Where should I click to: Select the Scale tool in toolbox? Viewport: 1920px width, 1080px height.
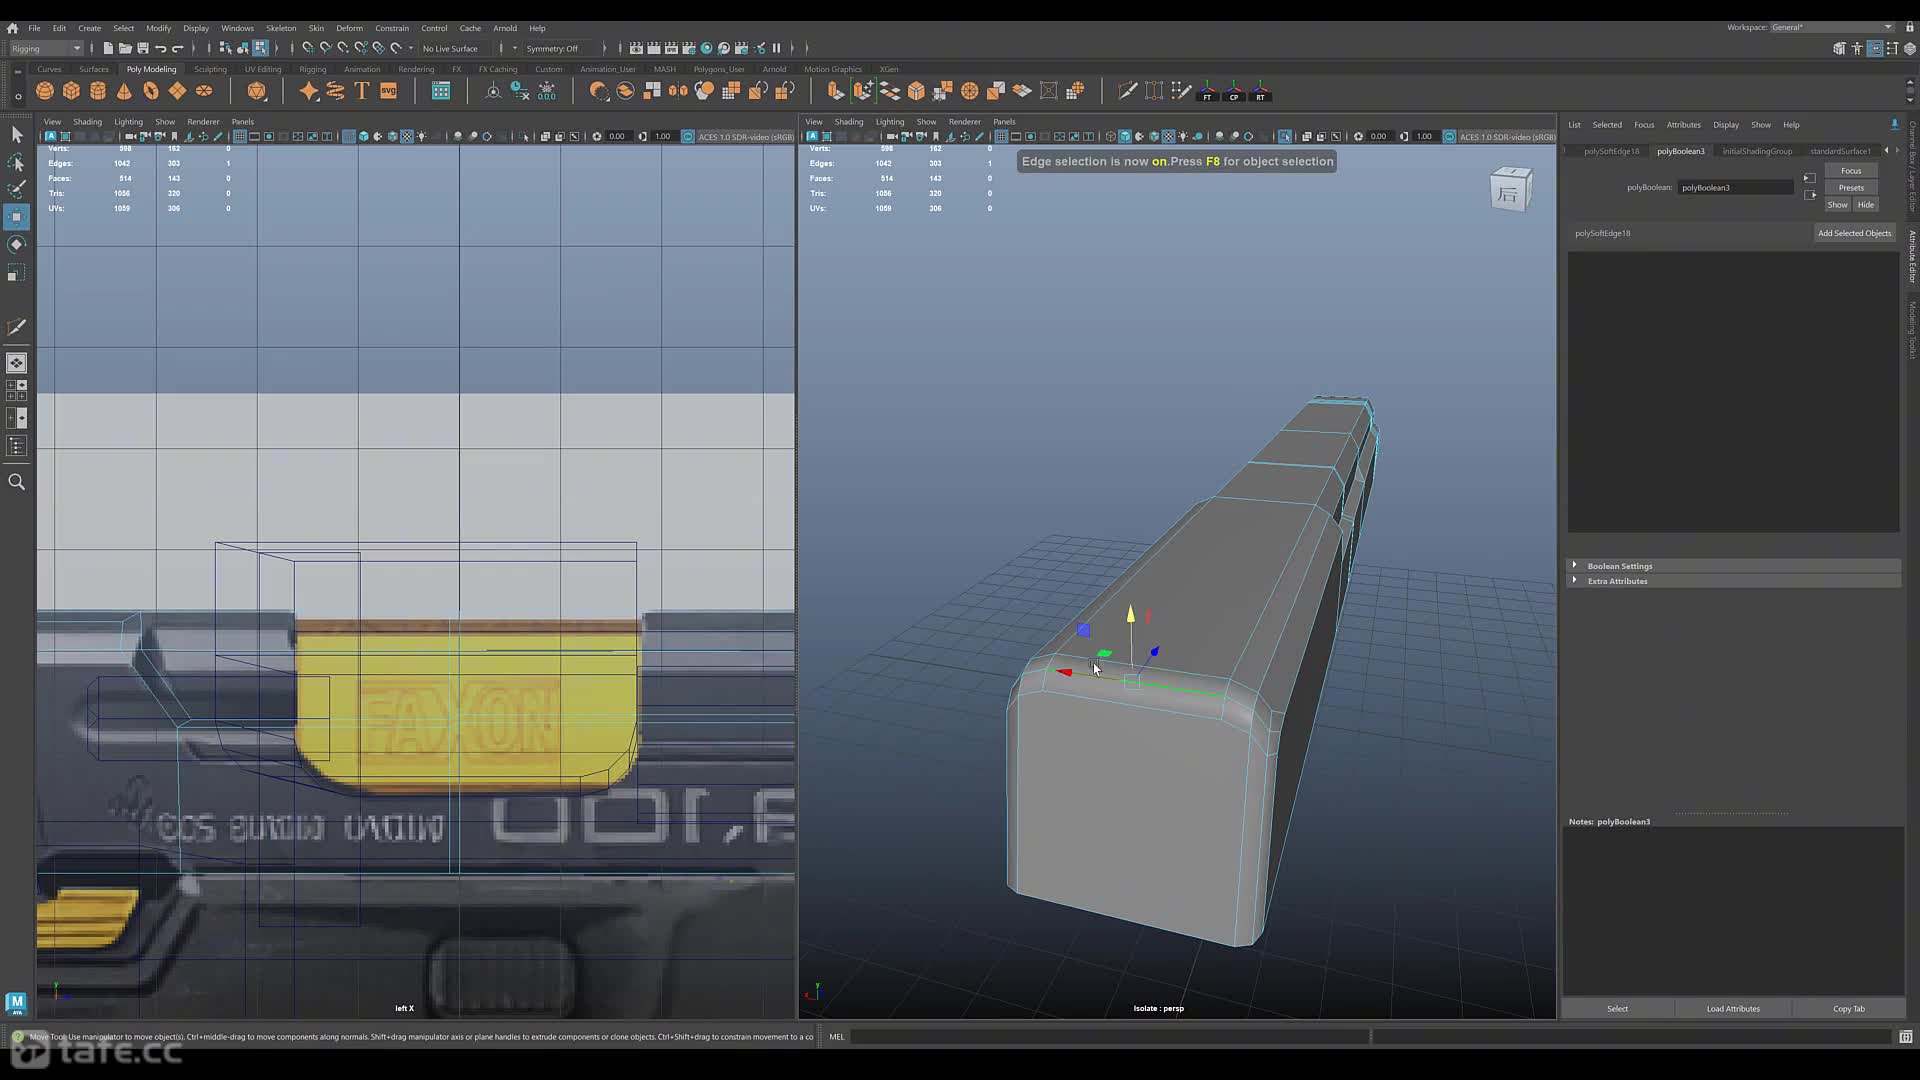tap(16, 272)
